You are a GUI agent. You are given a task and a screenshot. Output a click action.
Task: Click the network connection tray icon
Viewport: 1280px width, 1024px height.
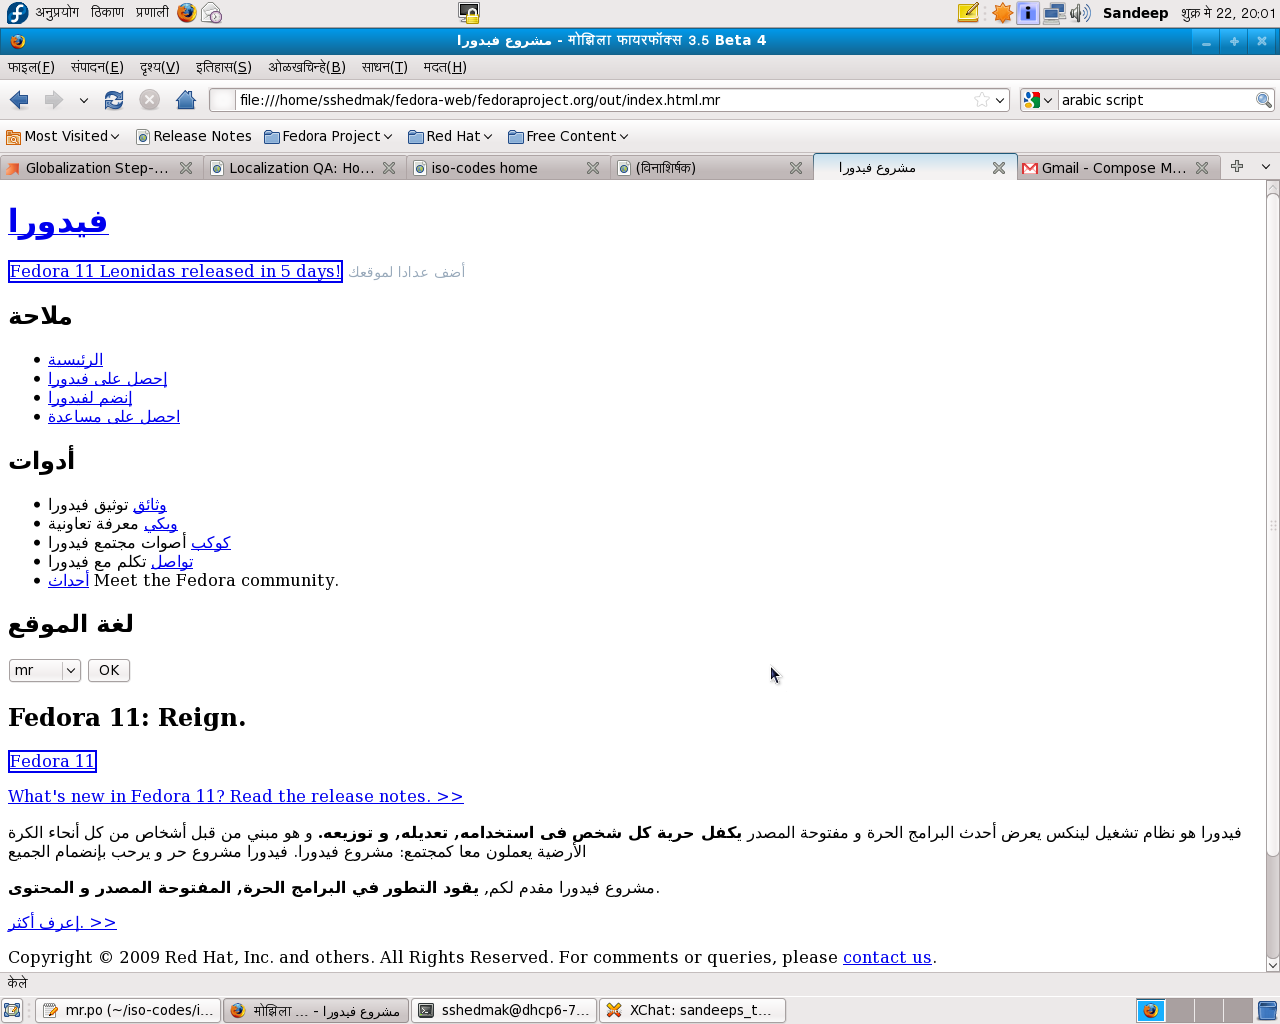(1053, 13)
